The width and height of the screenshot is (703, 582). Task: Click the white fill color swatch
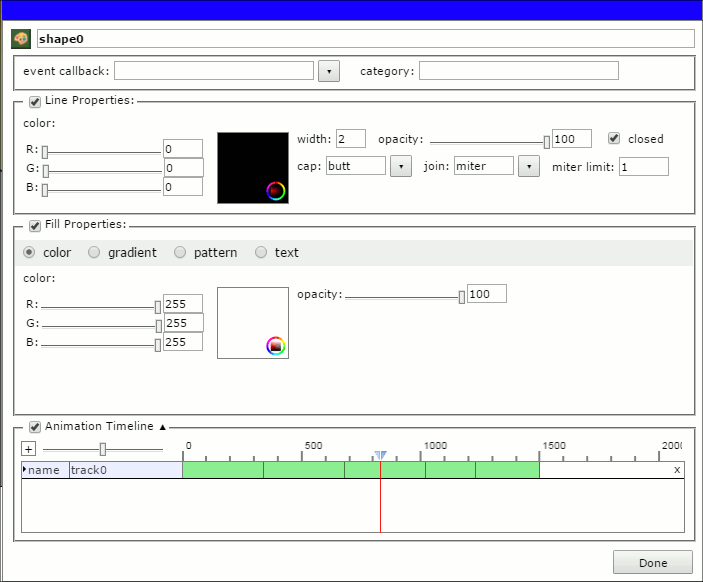tap(253, 323)
